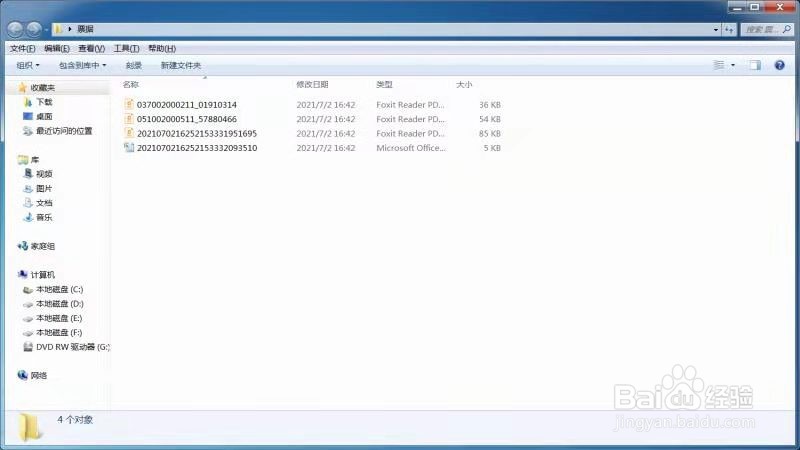
Task: Open the recent locations dropdown beside Forward
Action: (x=46, y=30)
